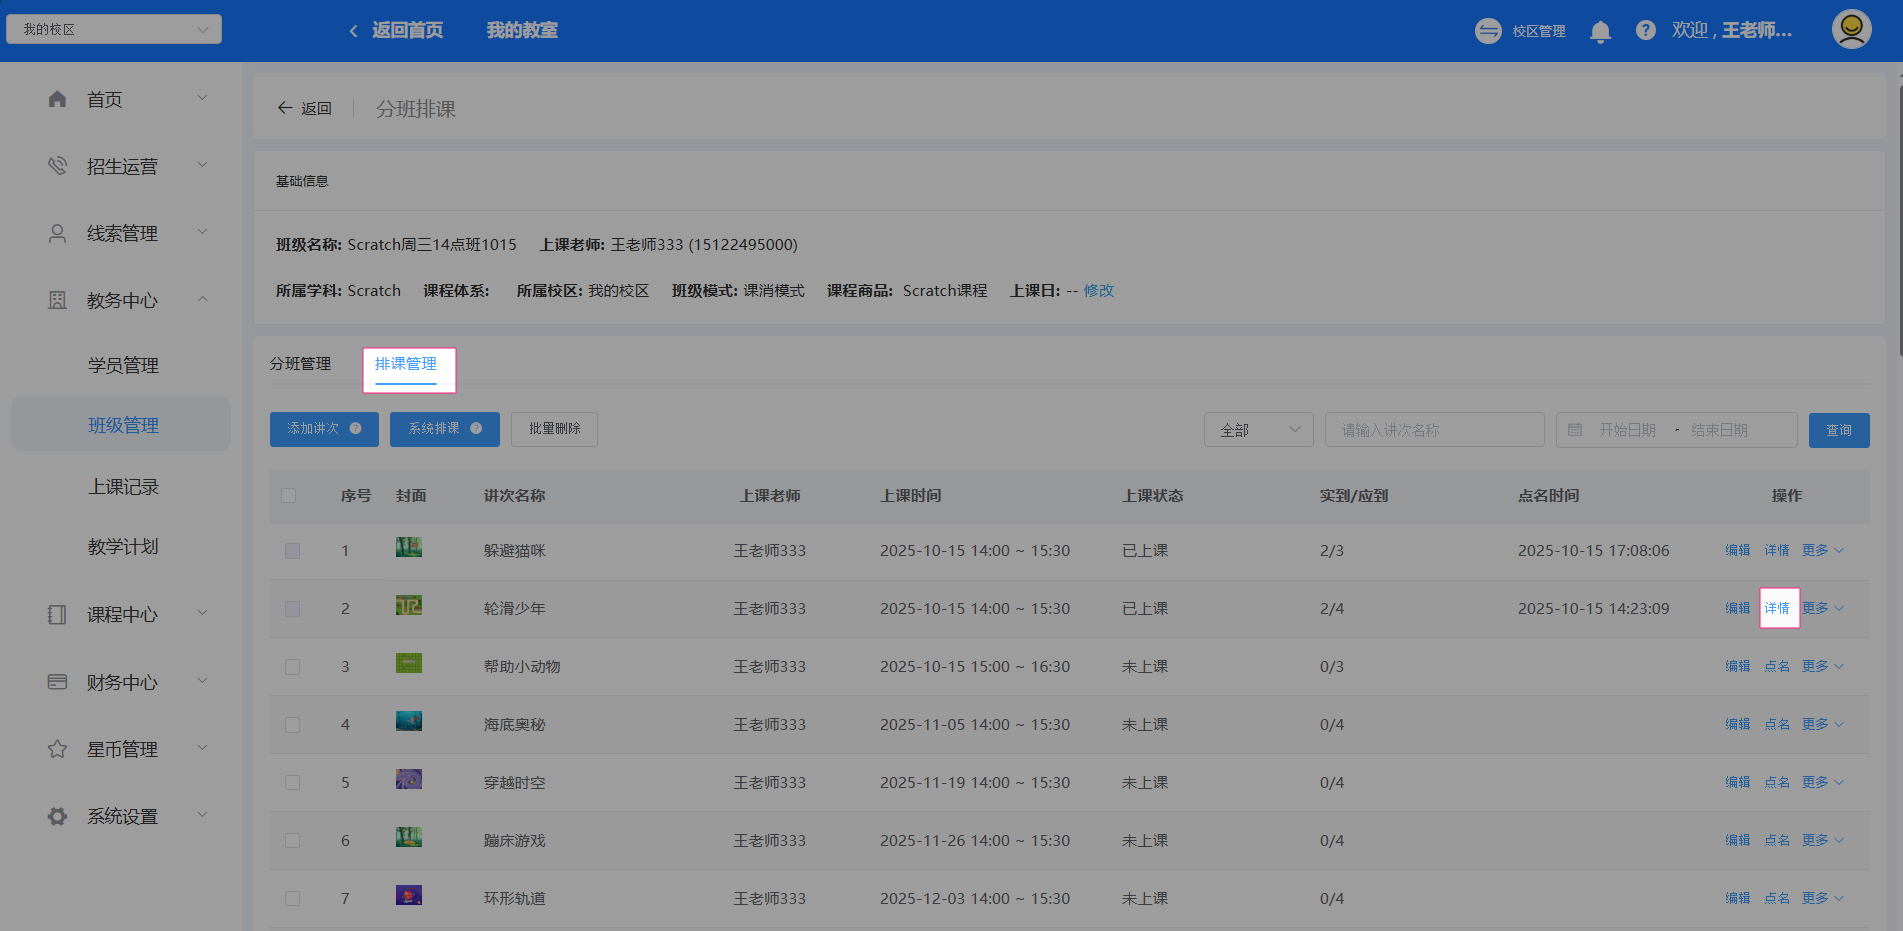The image size is (1903, 931).
Task: Check the checkbox for row 3 帮助小动物
Action: pos(292,667)
